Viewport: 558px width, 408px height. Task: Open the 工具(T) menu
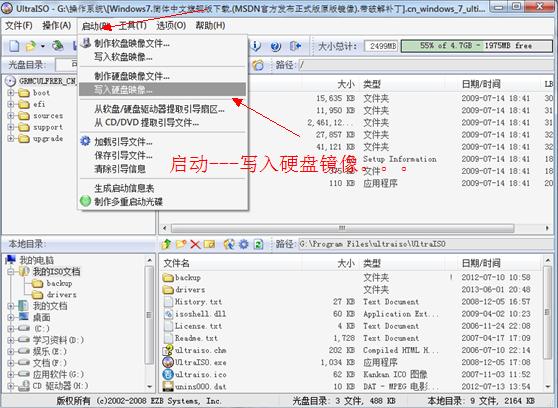(x=132, y=26)
